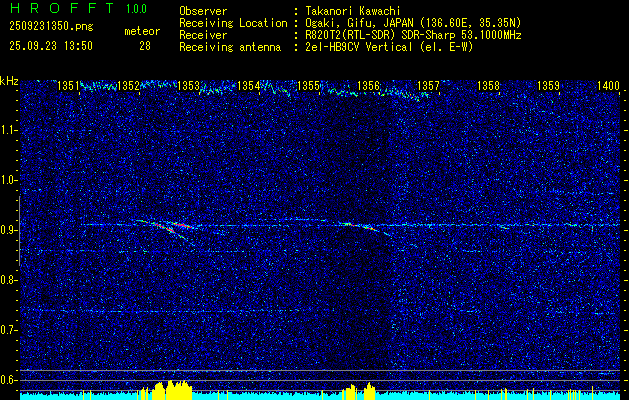Click the version number 1.0.0
Viewport: 629px width, 400px height.
click(136, 8)
